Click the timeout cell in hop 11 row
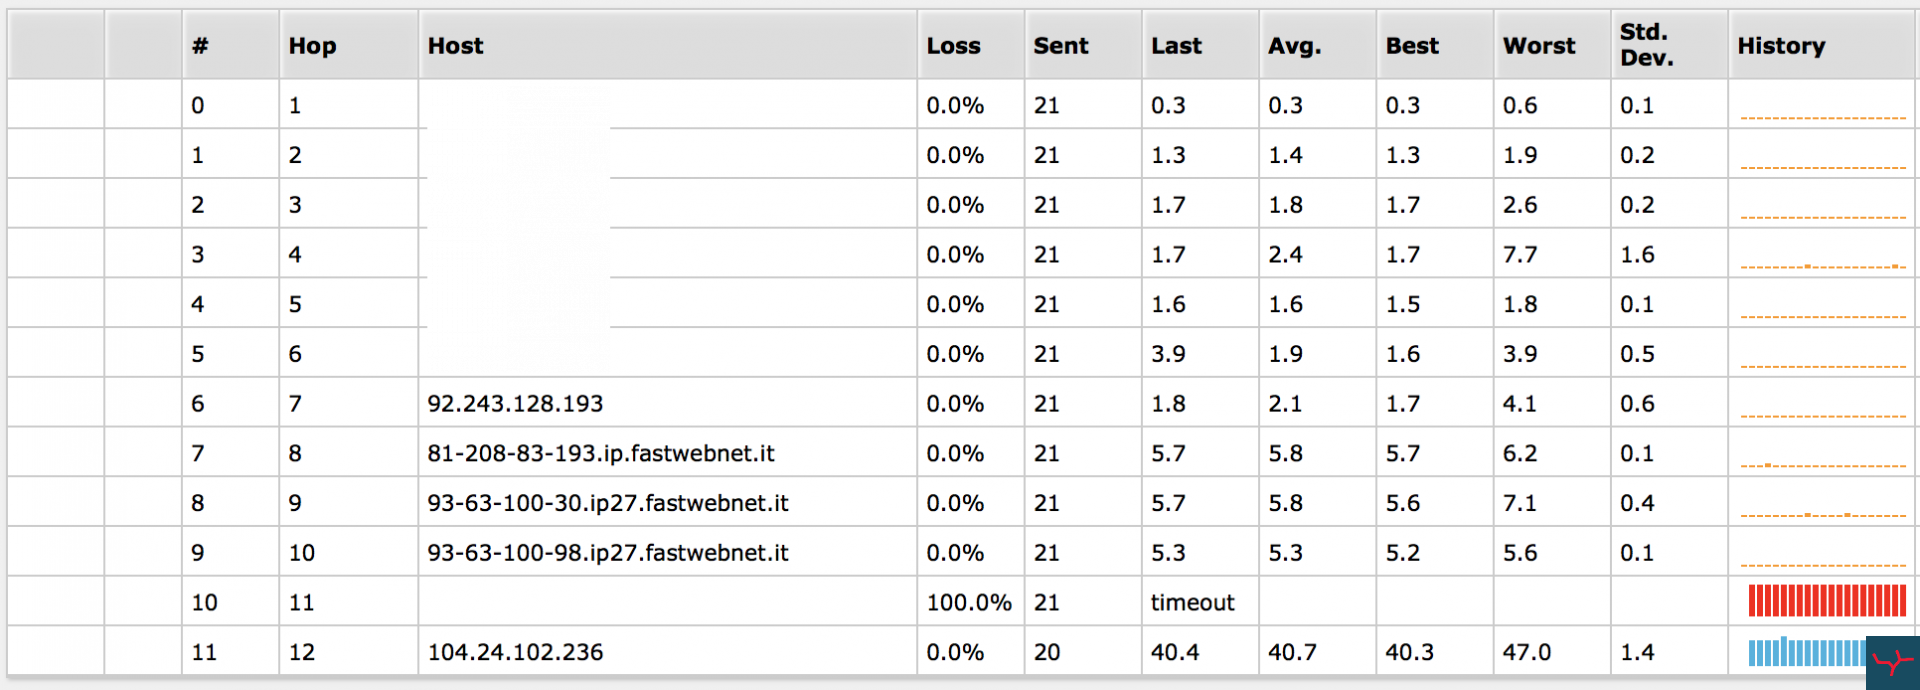 pyautogui.click(x=1192, y=603)
